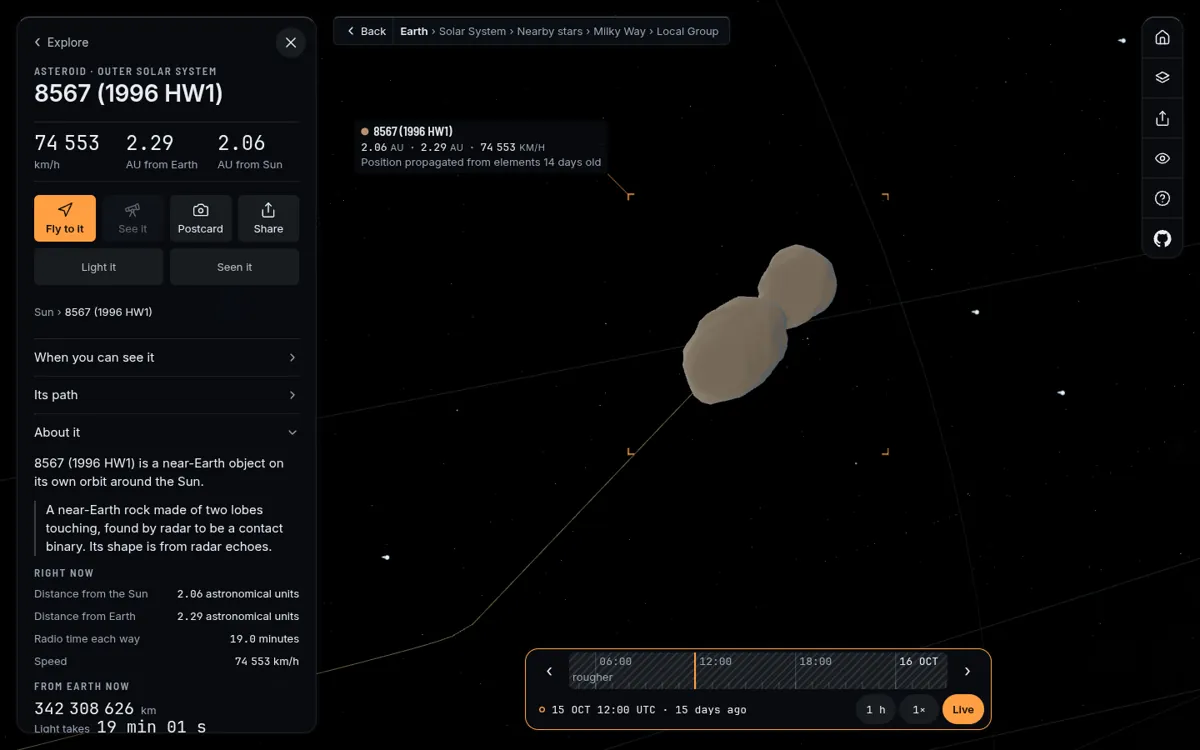Click the See it telescope button
1200x750 pixels.
pos(133,218)
